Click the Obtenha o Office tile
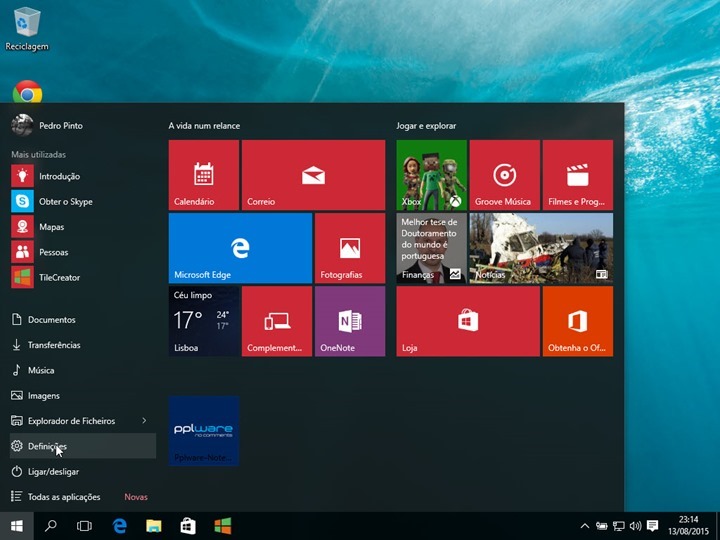The image size is (720, 540). [578, 321]
